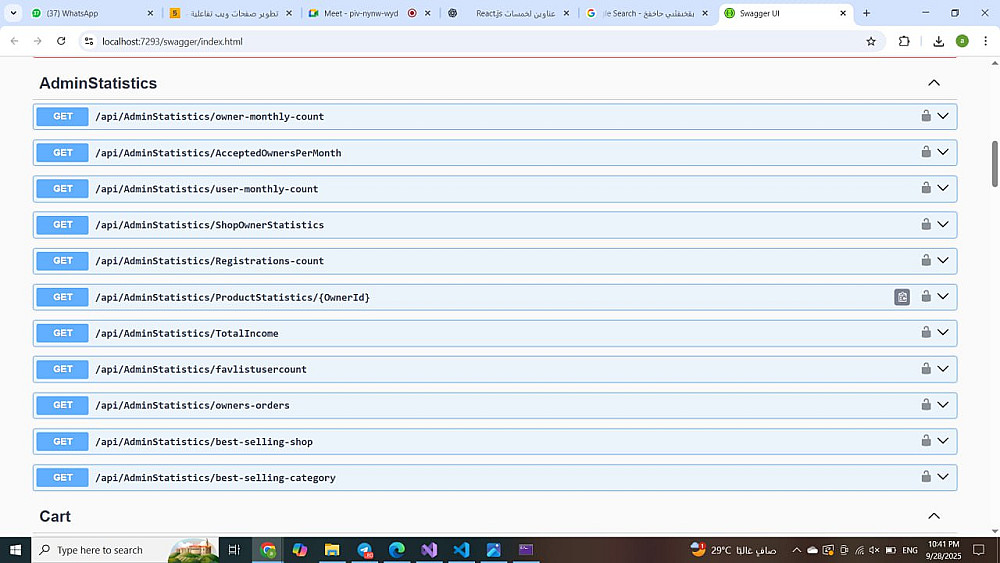Click the page vertical scrollbar thumb
Viewport: 1000px width, 563px height.
(994, 164)
